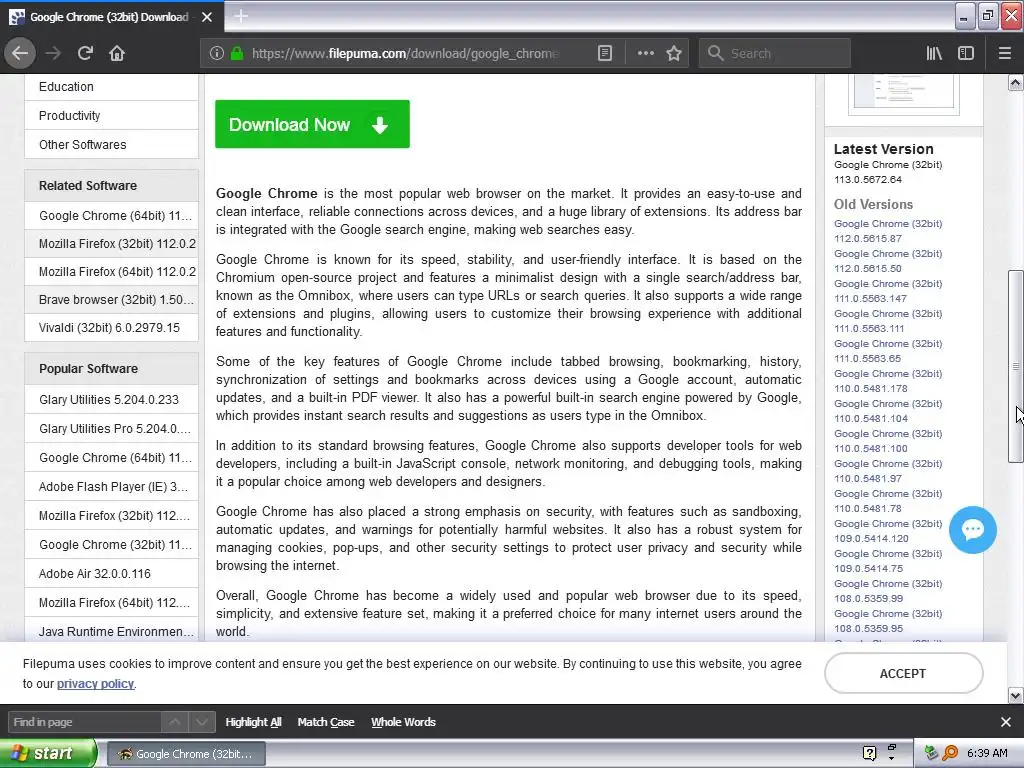Toggle Whole Words in find bar
This screenshot has height=768, width=1024.
404,722
